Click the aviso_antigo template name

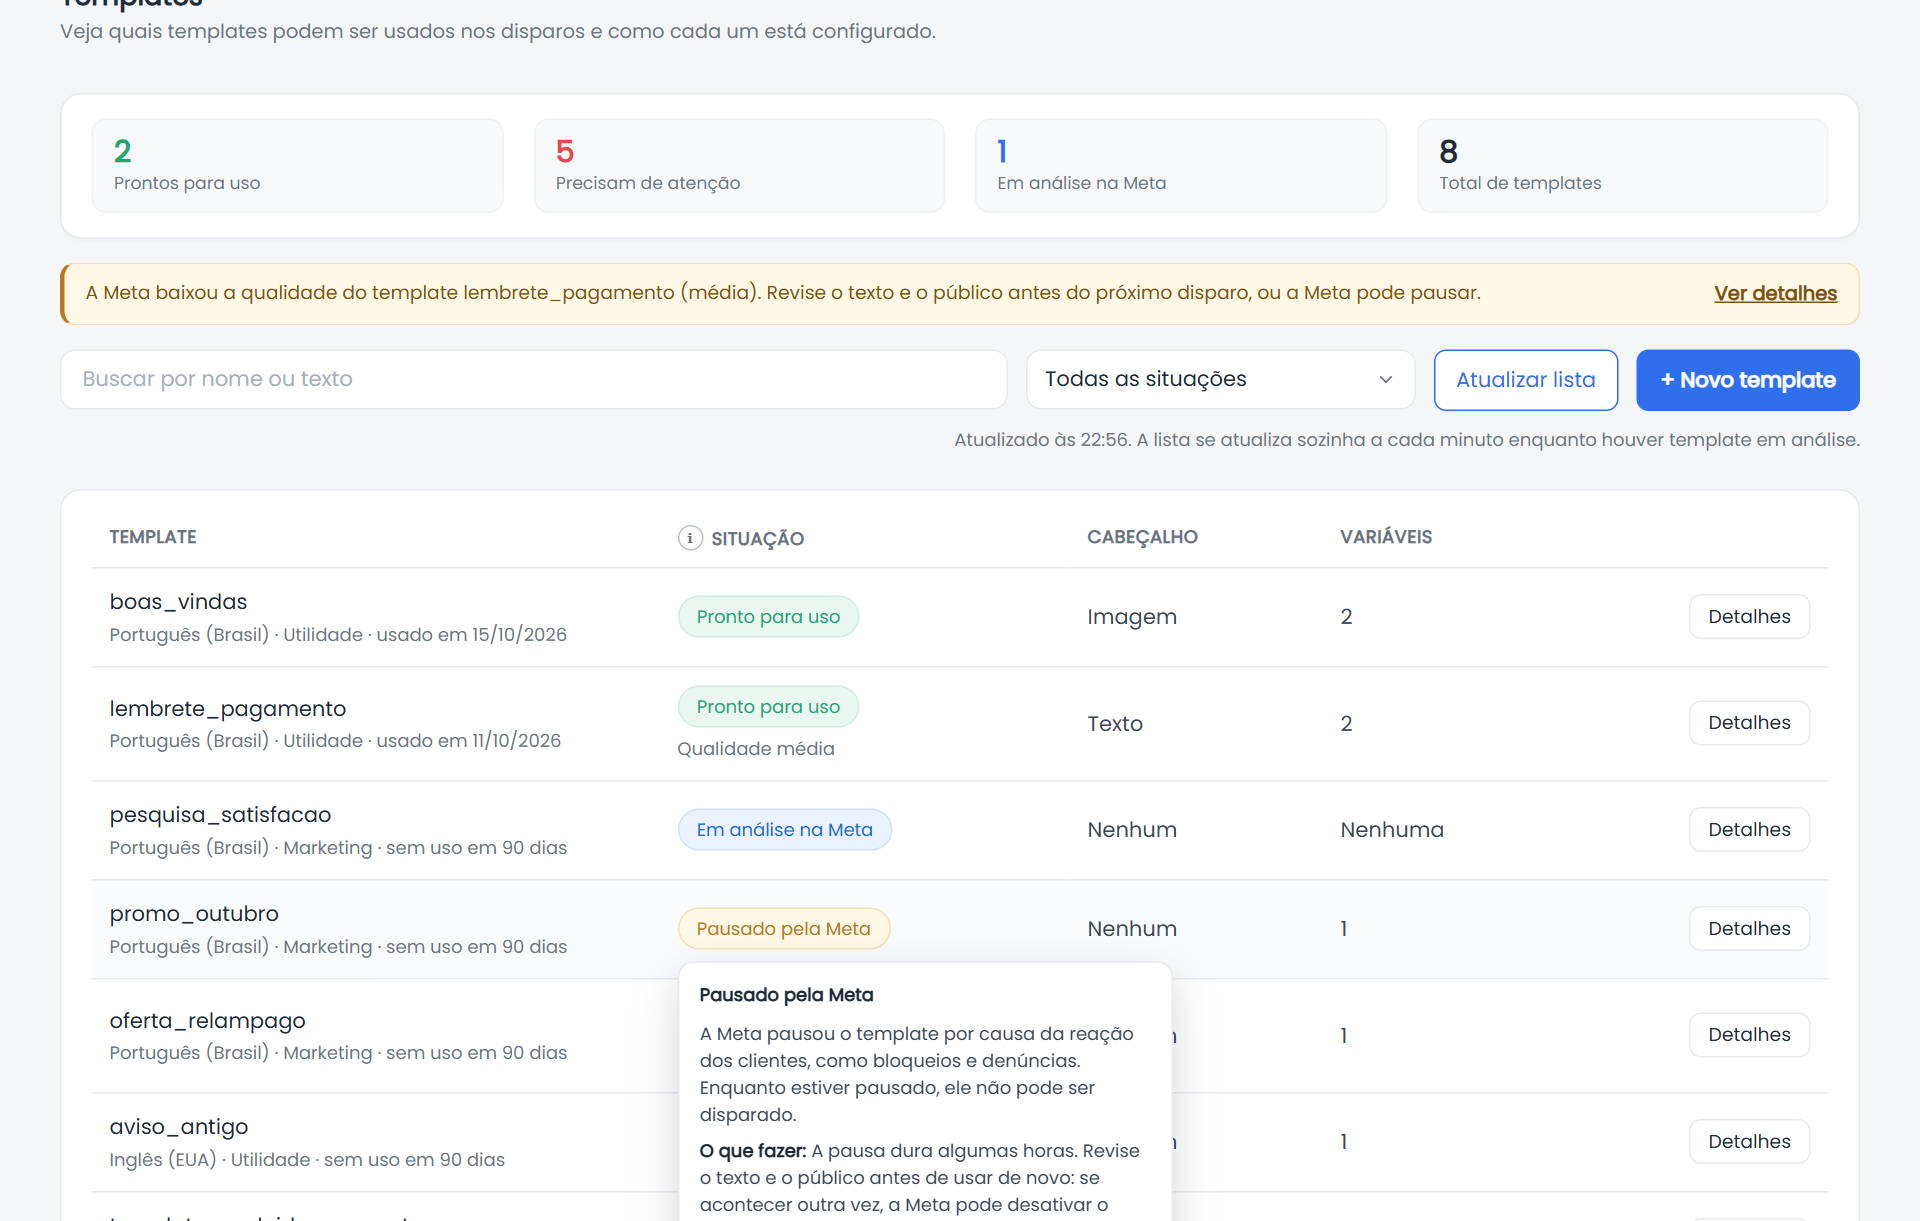(x=178, y=1126)
